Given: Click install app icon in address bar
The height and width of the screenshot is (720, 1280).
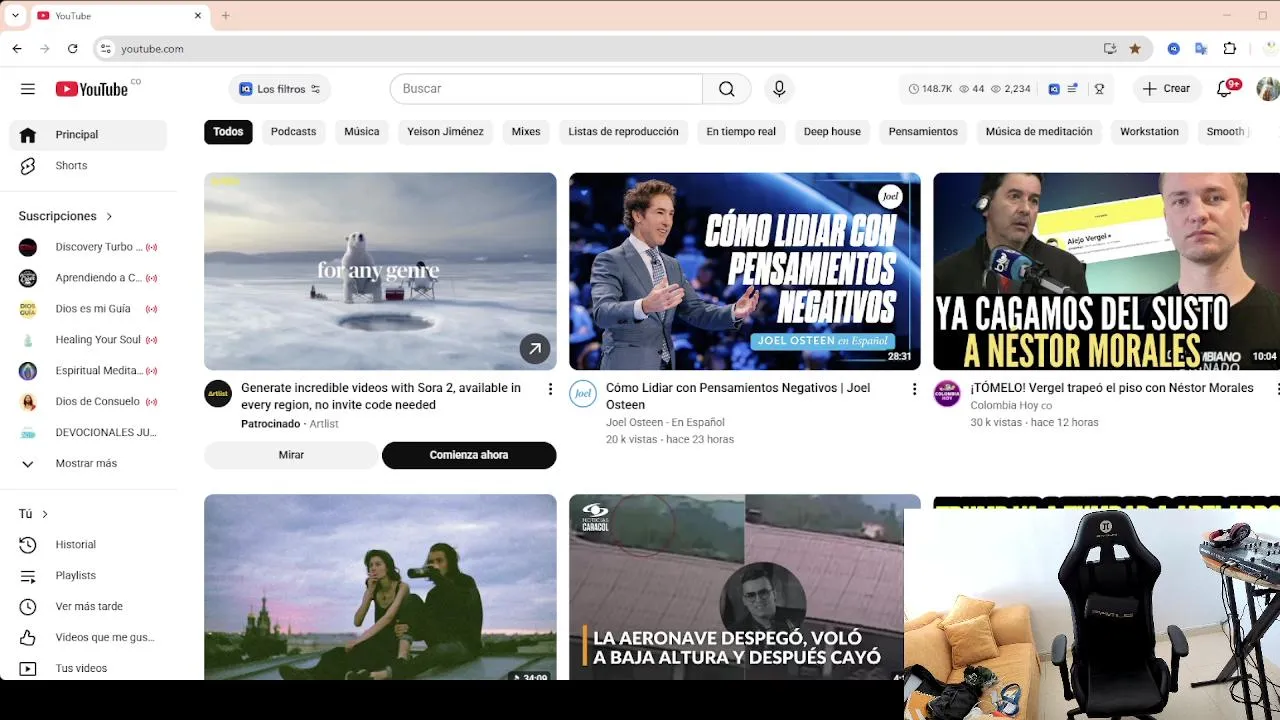Looking at the screenshot, I should [x=1110, y=48].
